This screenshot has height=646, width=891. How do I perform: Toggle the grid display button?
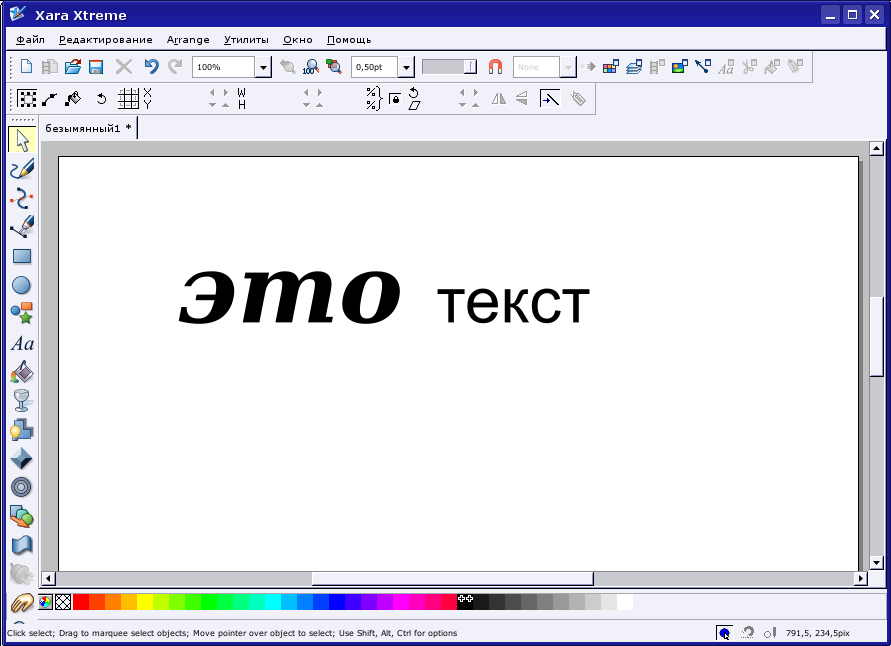pyautogui.click(x=128, y=98)
